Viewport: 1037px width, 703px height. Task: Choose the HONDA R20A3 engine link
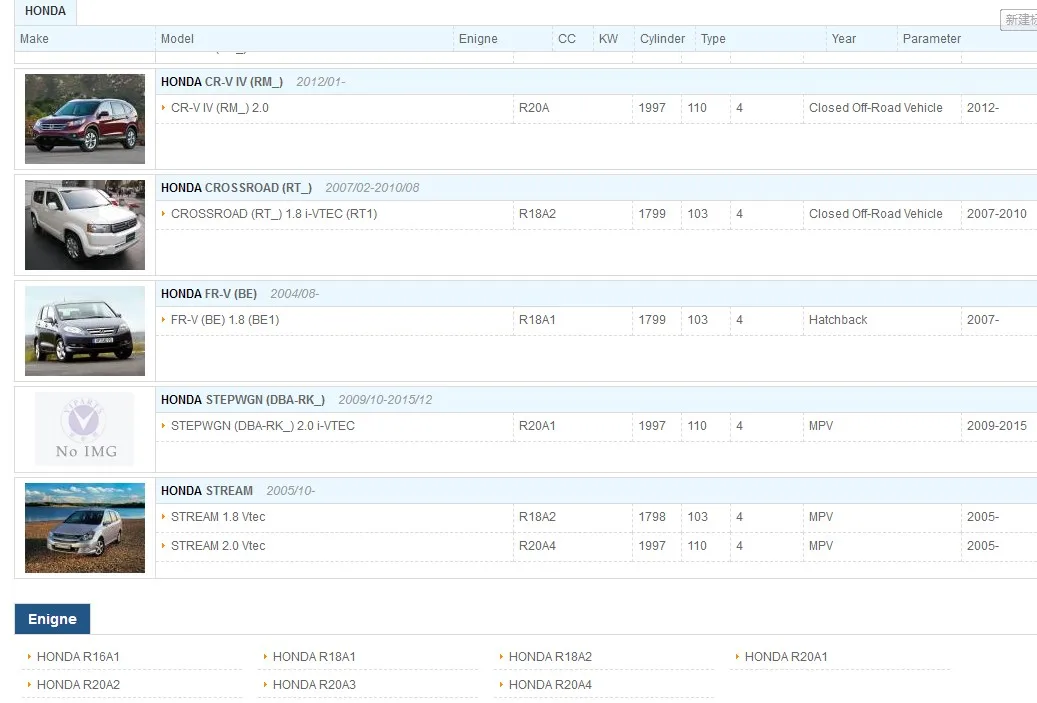[314, 685]
